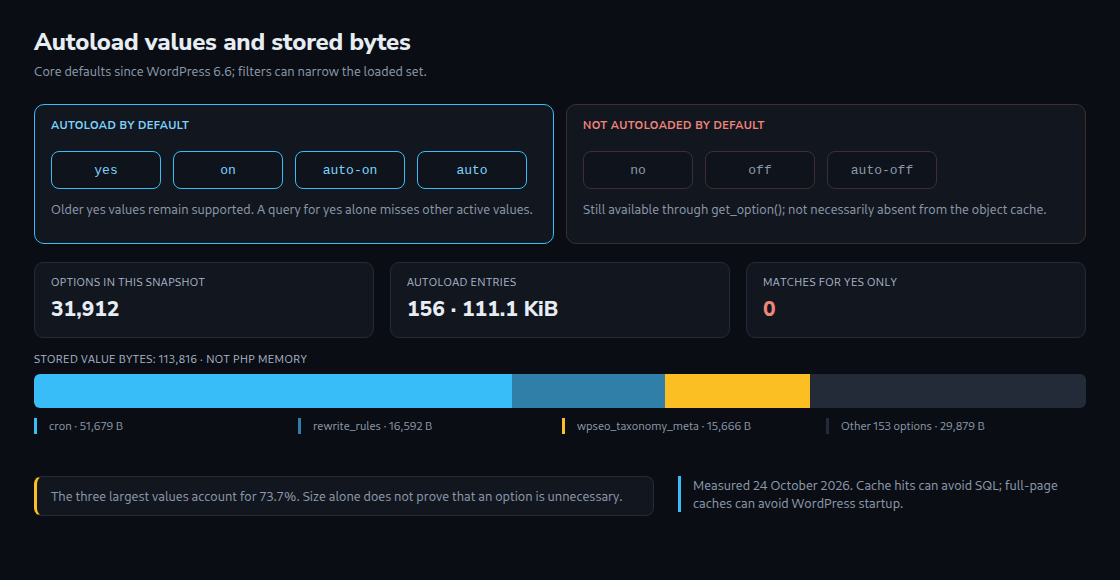This screenshot has height=580, width=1120.
Task: Click the 31,912 options count value
Action: click(85, 309)
